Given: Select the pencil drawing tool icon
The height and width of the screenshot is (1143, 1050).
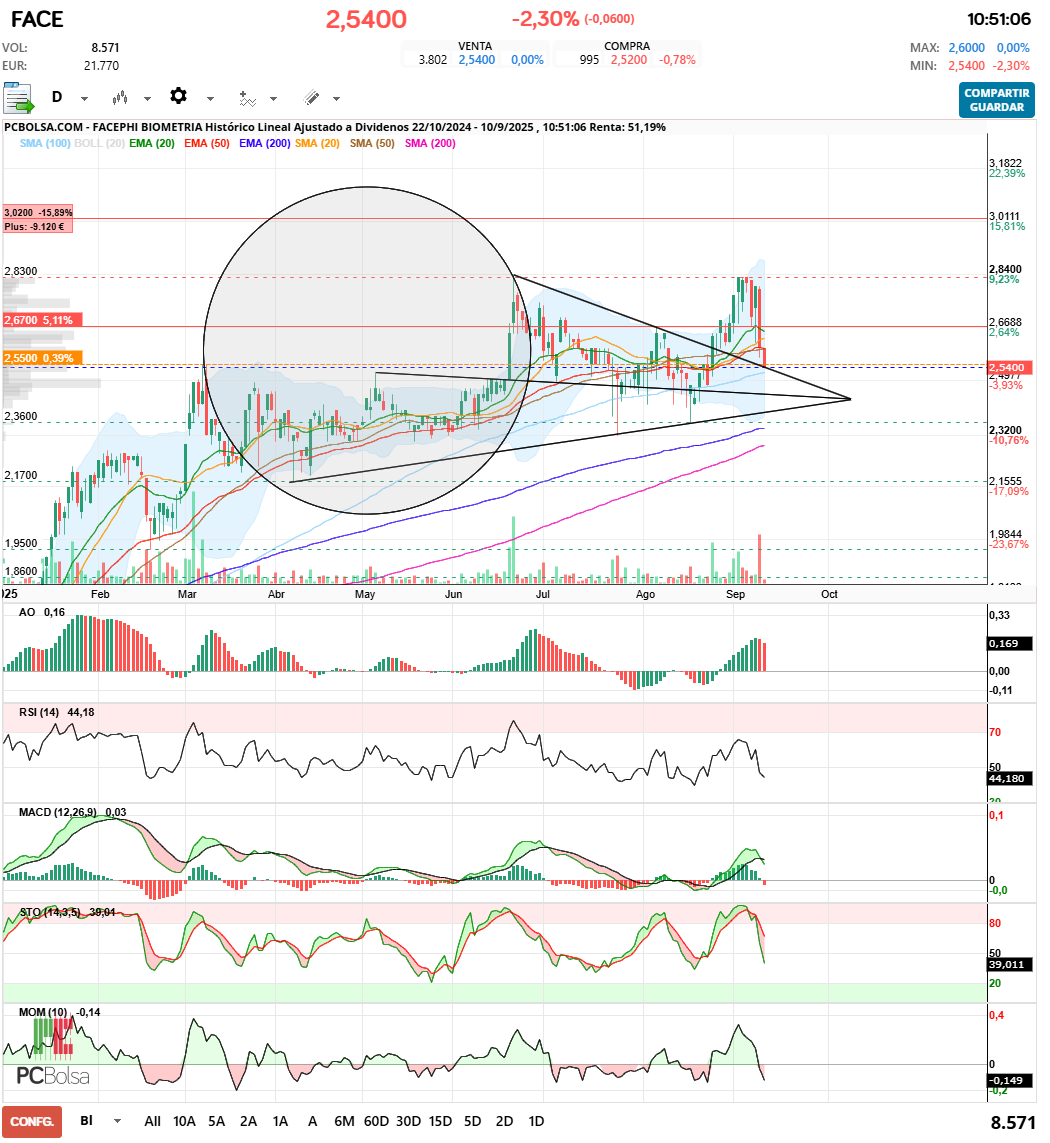Looking at the screenshot, I should (311, 97).
